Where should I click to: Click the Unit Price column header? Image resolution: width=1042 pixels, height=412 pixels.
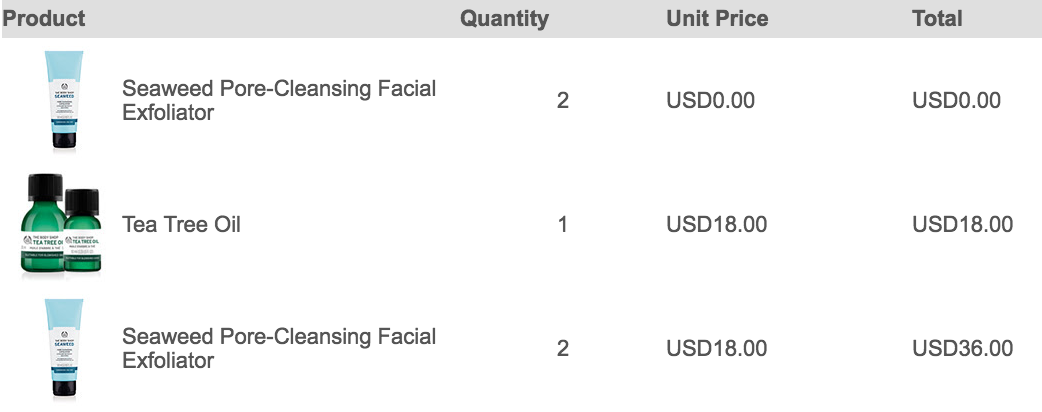click(717, 18)
